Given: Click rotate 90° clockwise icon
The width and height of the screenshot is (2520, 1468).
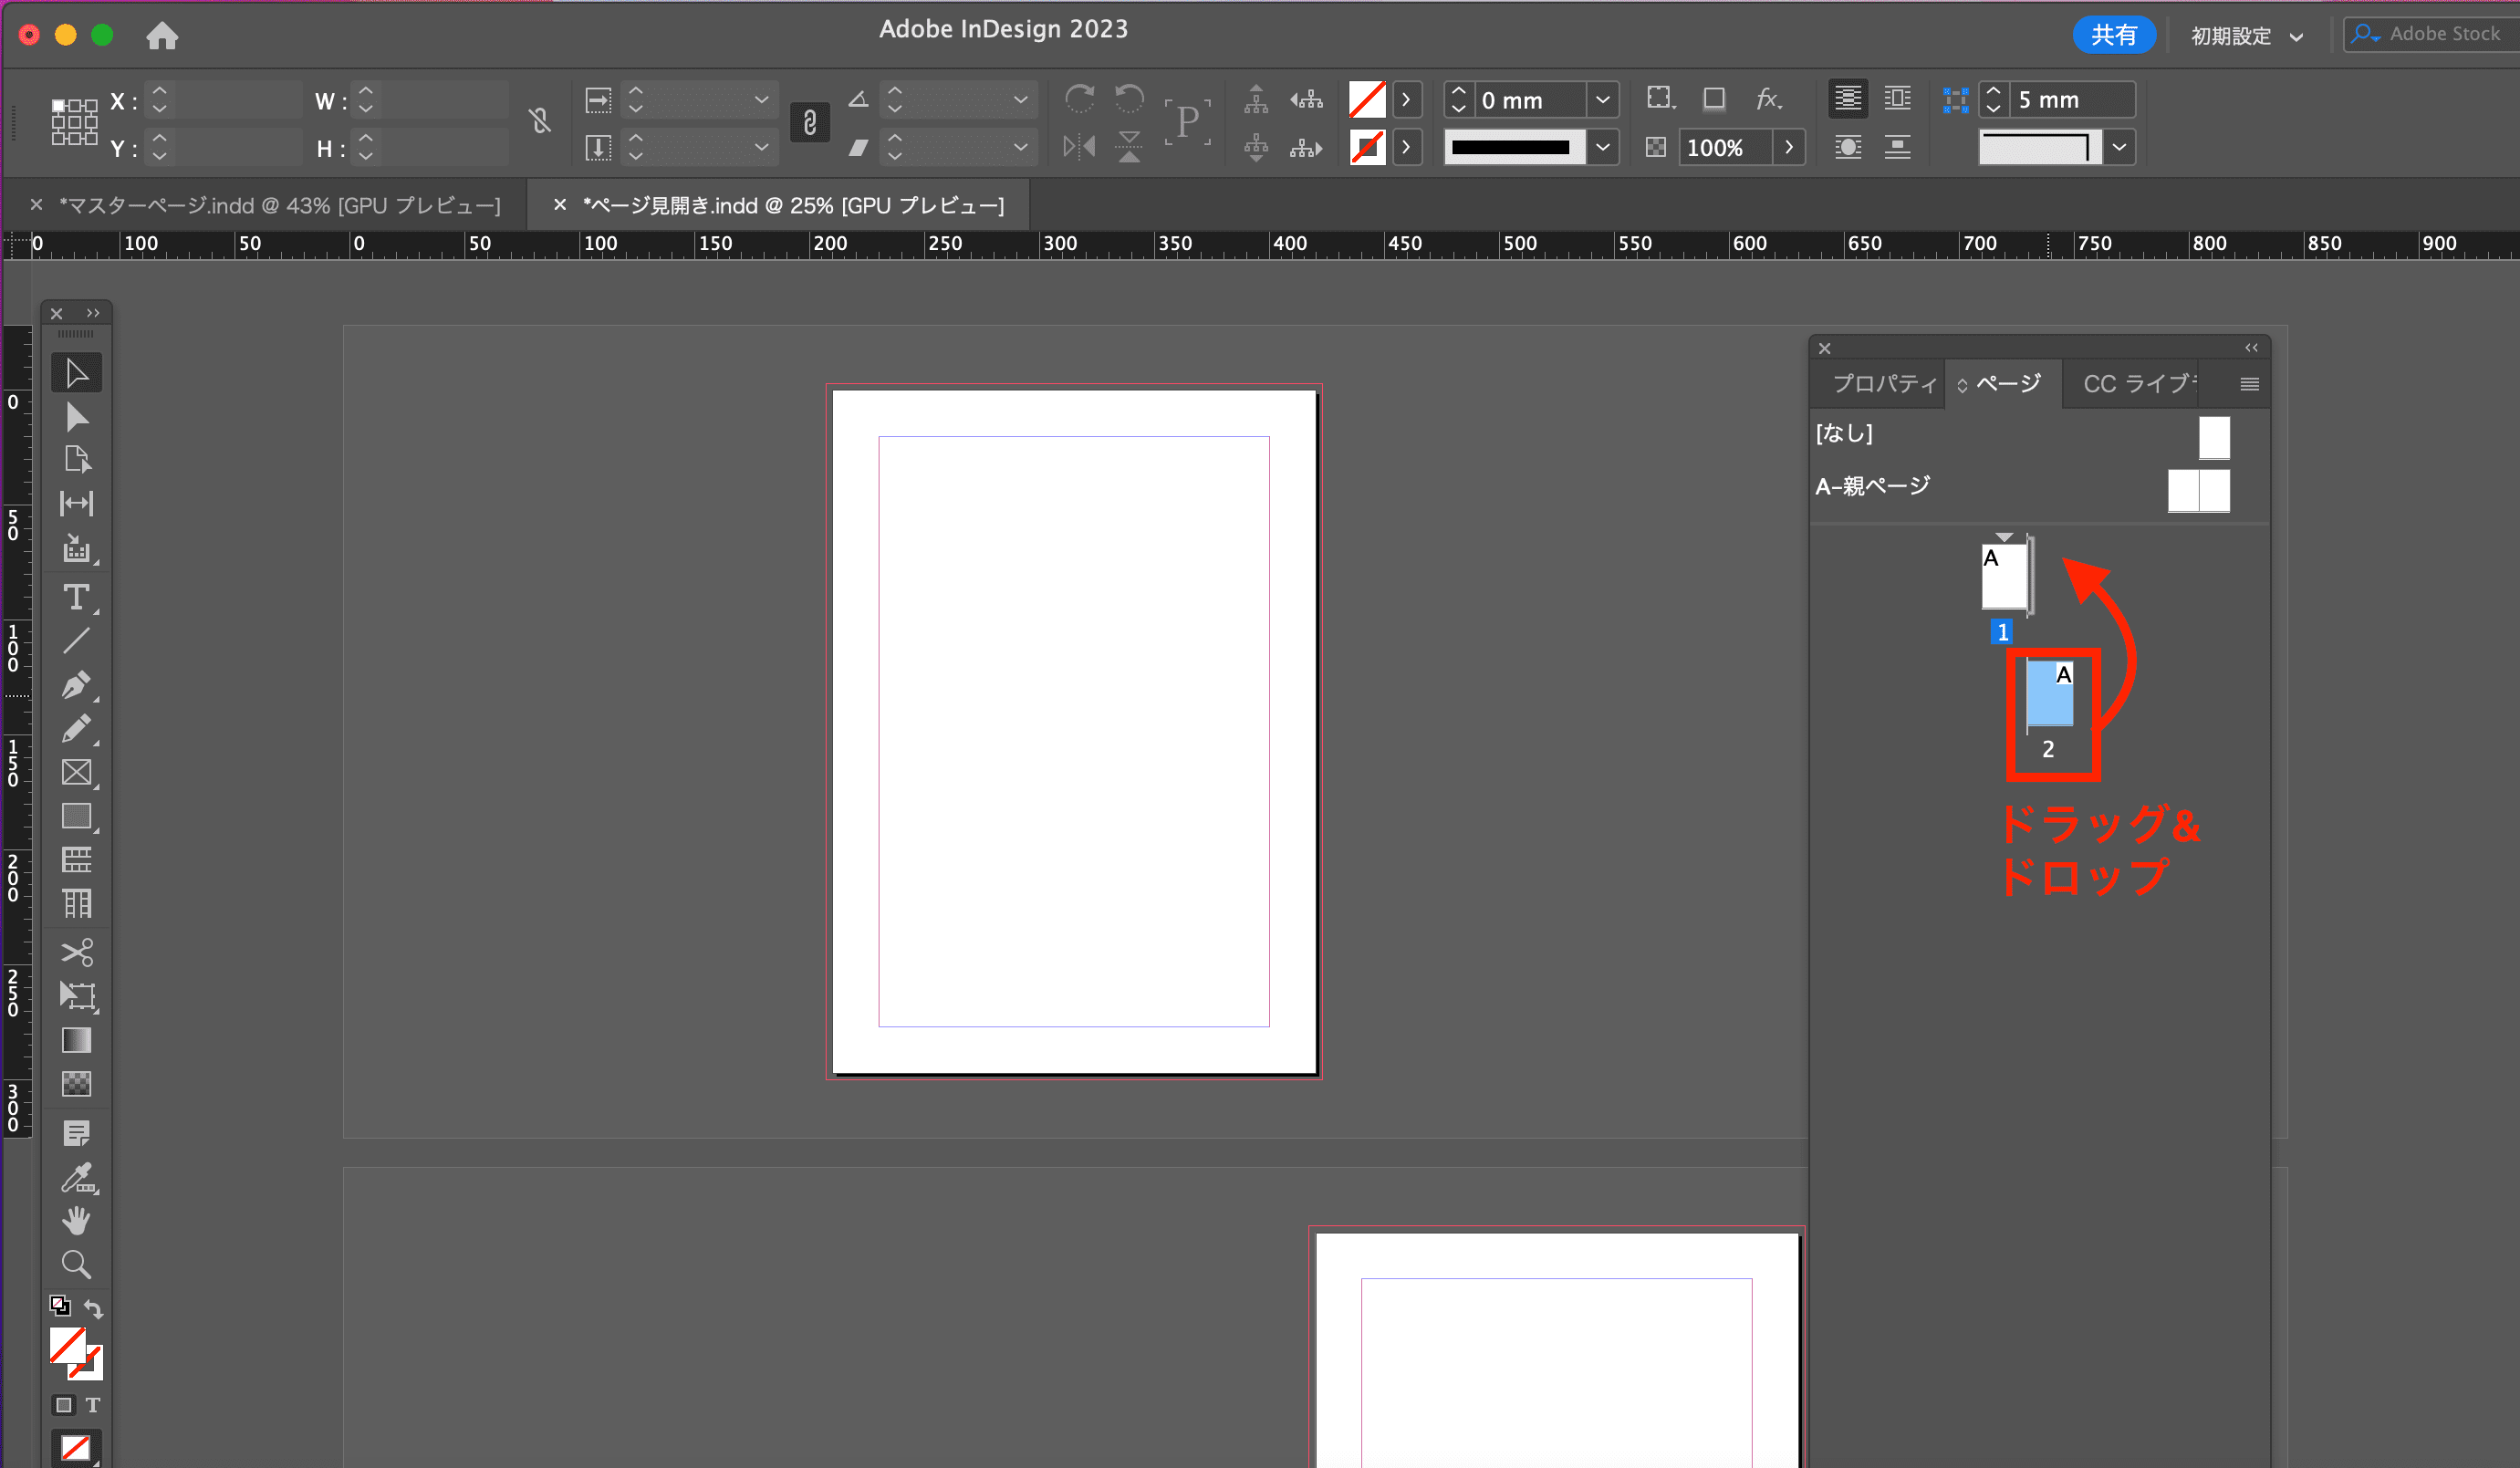Looking at the screenshot, I should click(1079, 99).
